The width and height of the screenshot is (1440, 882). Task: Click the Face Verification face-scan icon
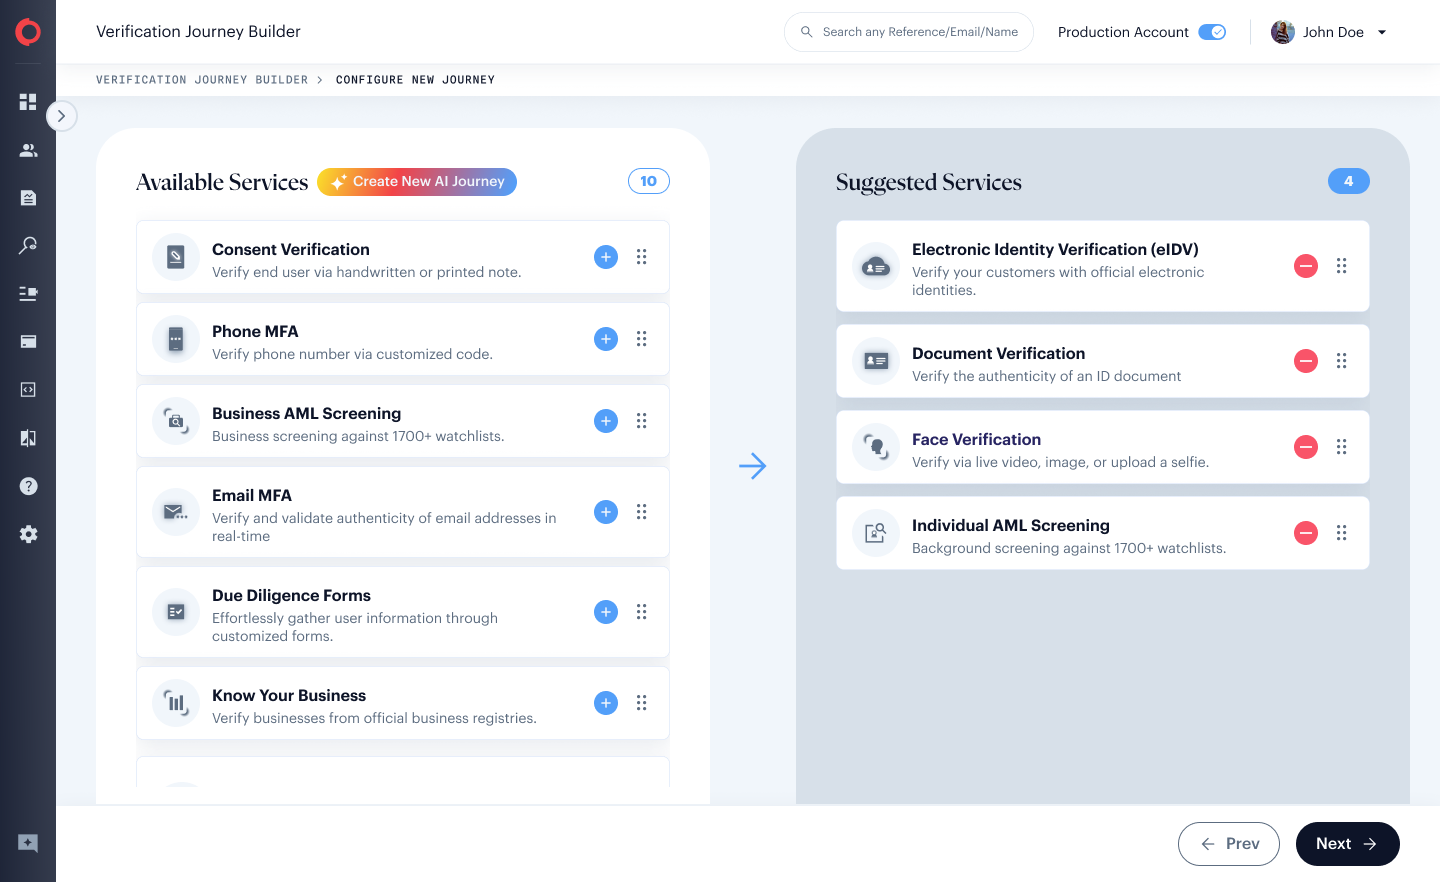(x=876, y=447)
